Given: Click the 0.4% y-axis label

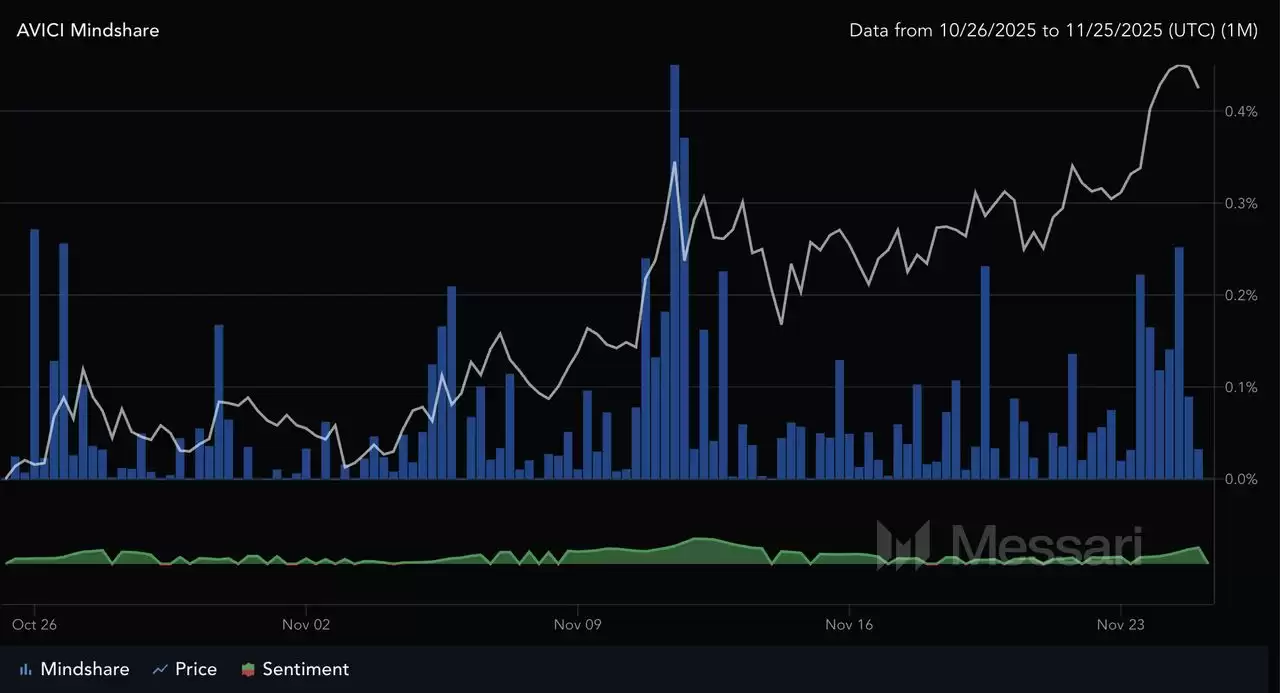Looking at the screenshot, I should (x=1242, y=111).
